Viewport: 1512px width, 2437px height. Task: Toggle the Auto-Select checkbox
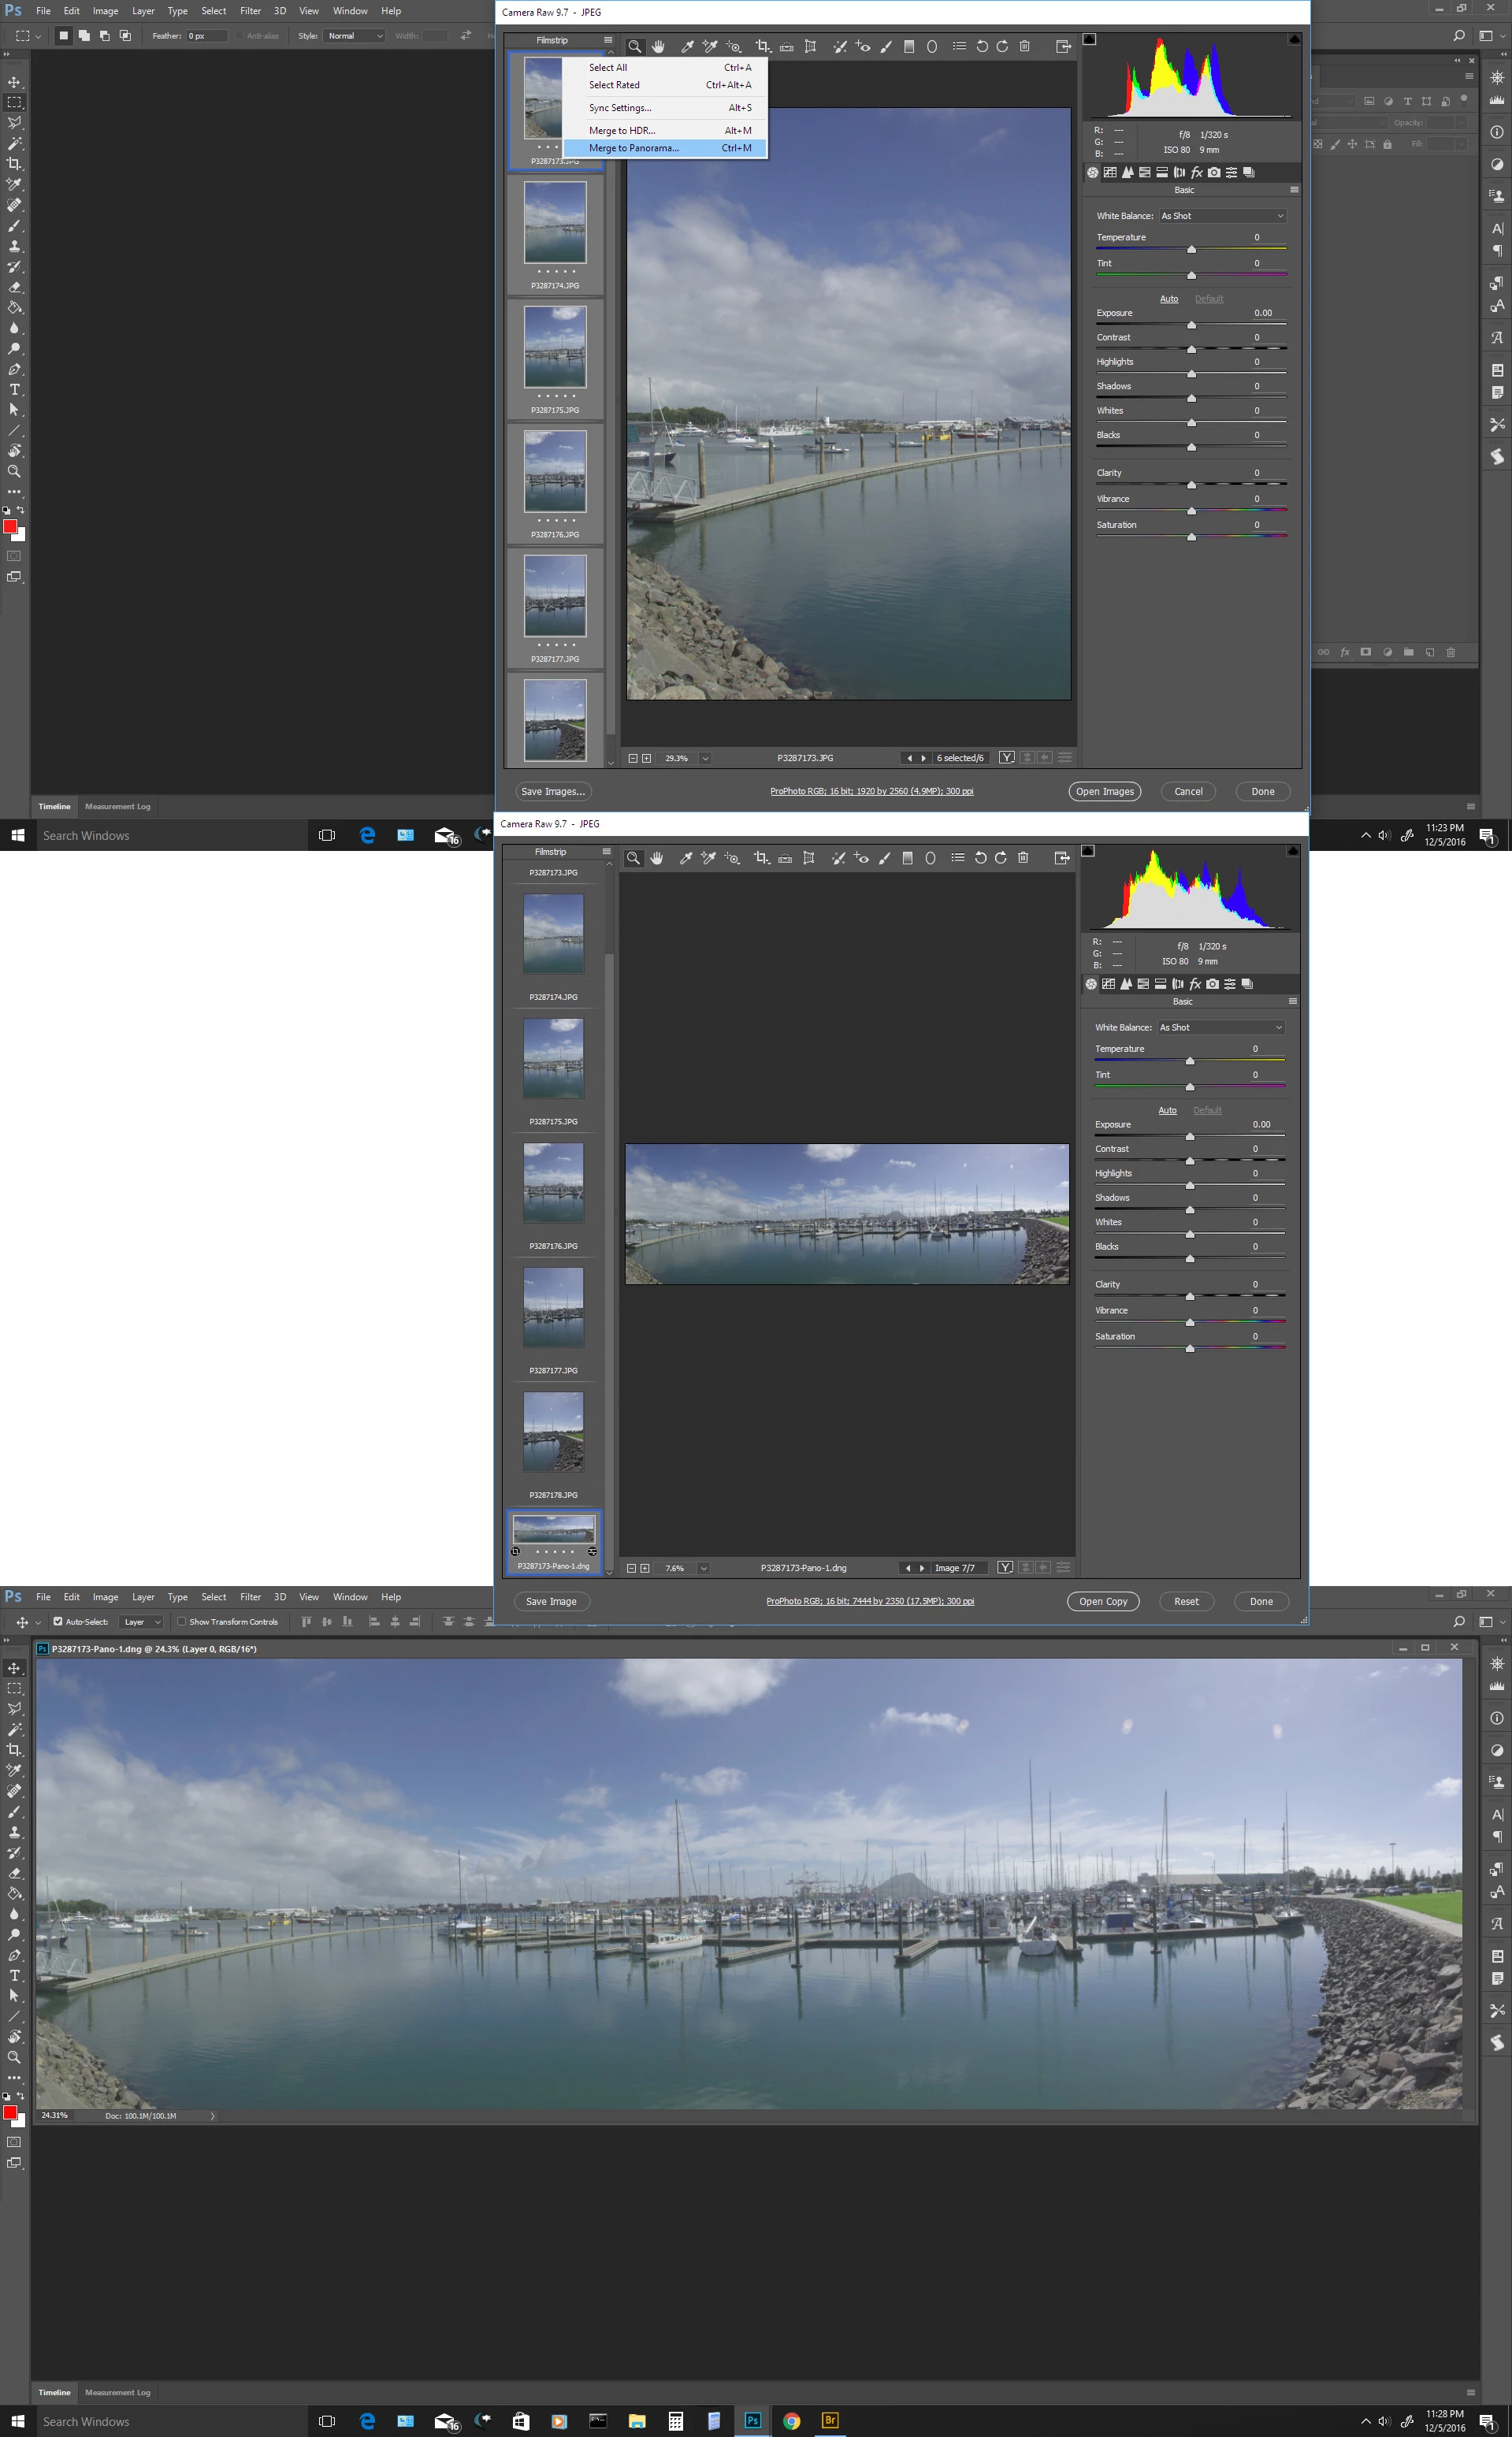coord(58,1622)
